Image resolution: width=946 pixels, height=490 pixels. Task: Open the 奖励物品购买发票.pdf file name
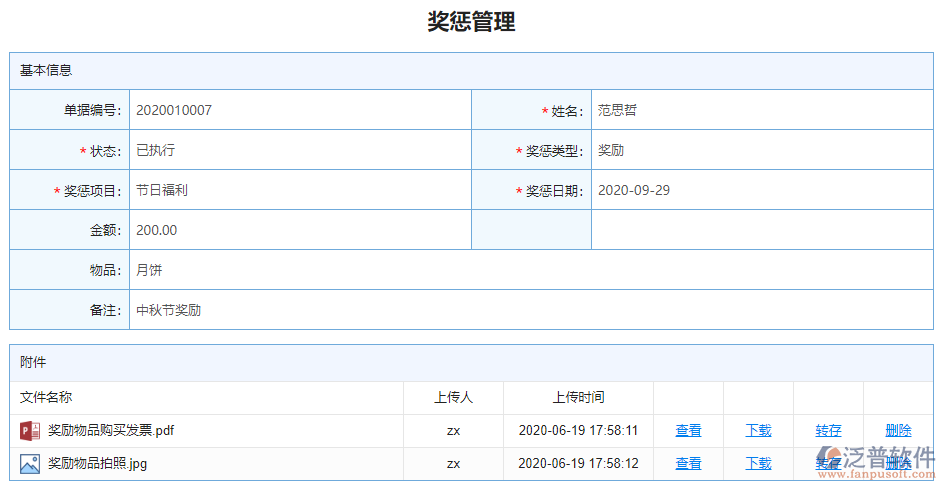(x=111, y=431)
